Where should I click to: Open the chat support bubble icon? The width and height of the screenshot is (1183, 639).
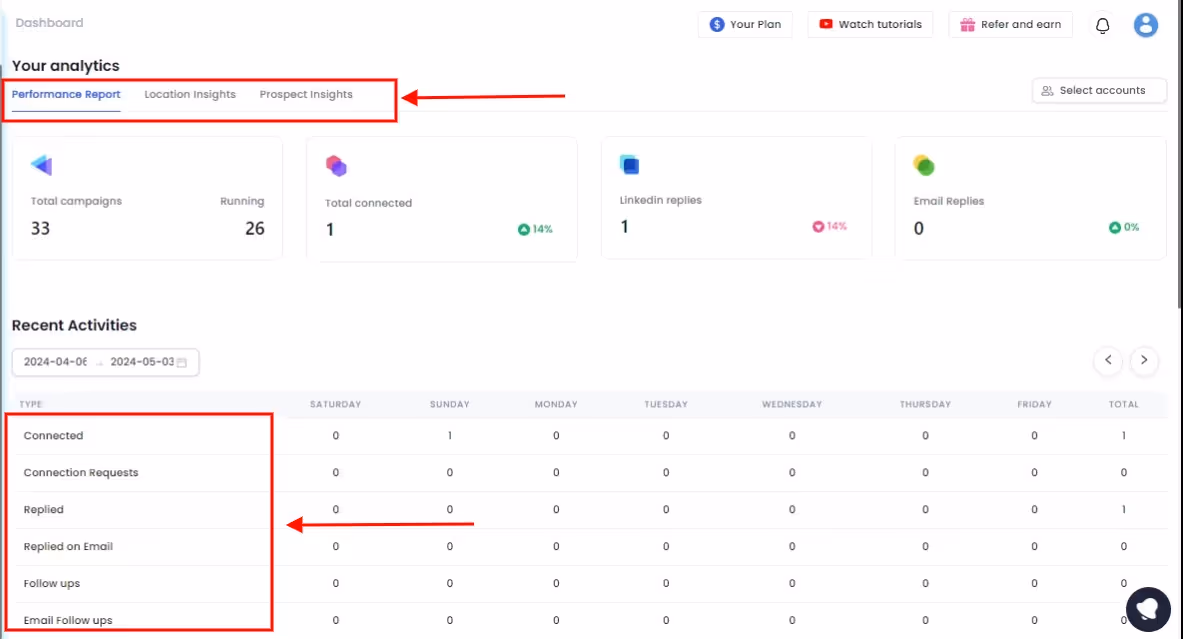coord(1147,609)
